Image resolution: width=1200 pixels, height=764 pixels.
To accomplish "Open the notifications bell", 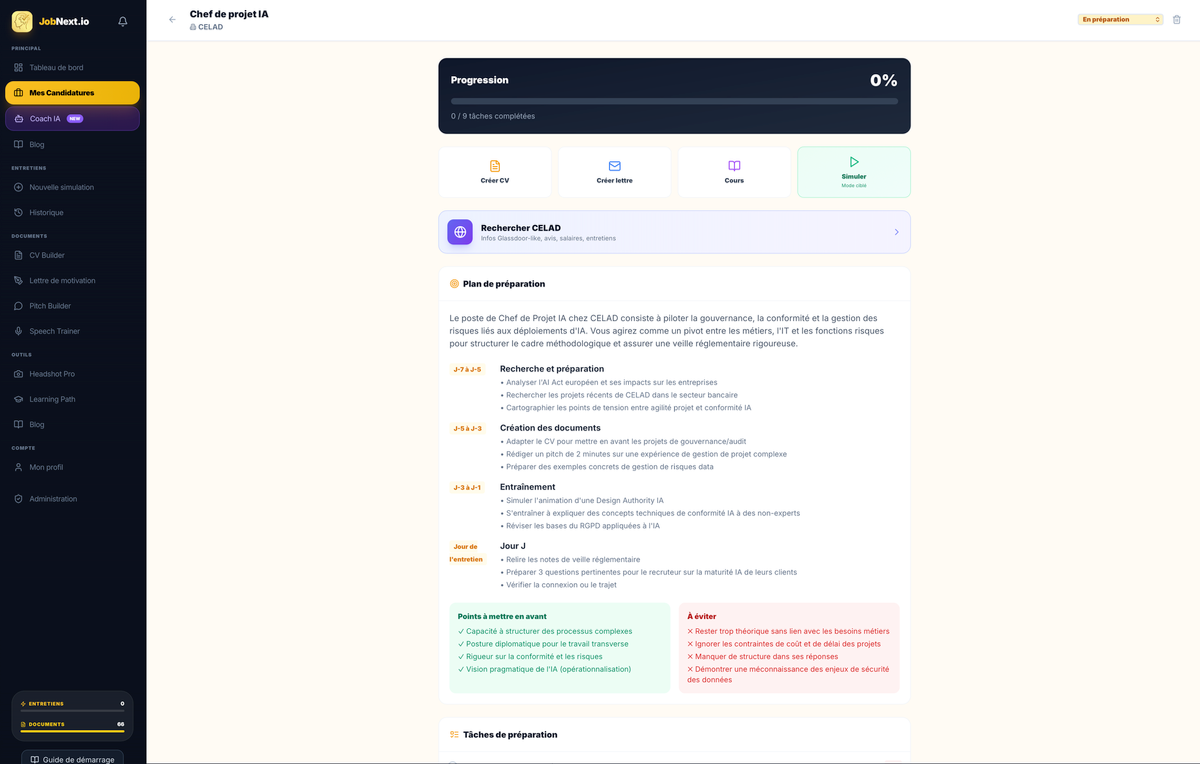I will click(122, 21).
